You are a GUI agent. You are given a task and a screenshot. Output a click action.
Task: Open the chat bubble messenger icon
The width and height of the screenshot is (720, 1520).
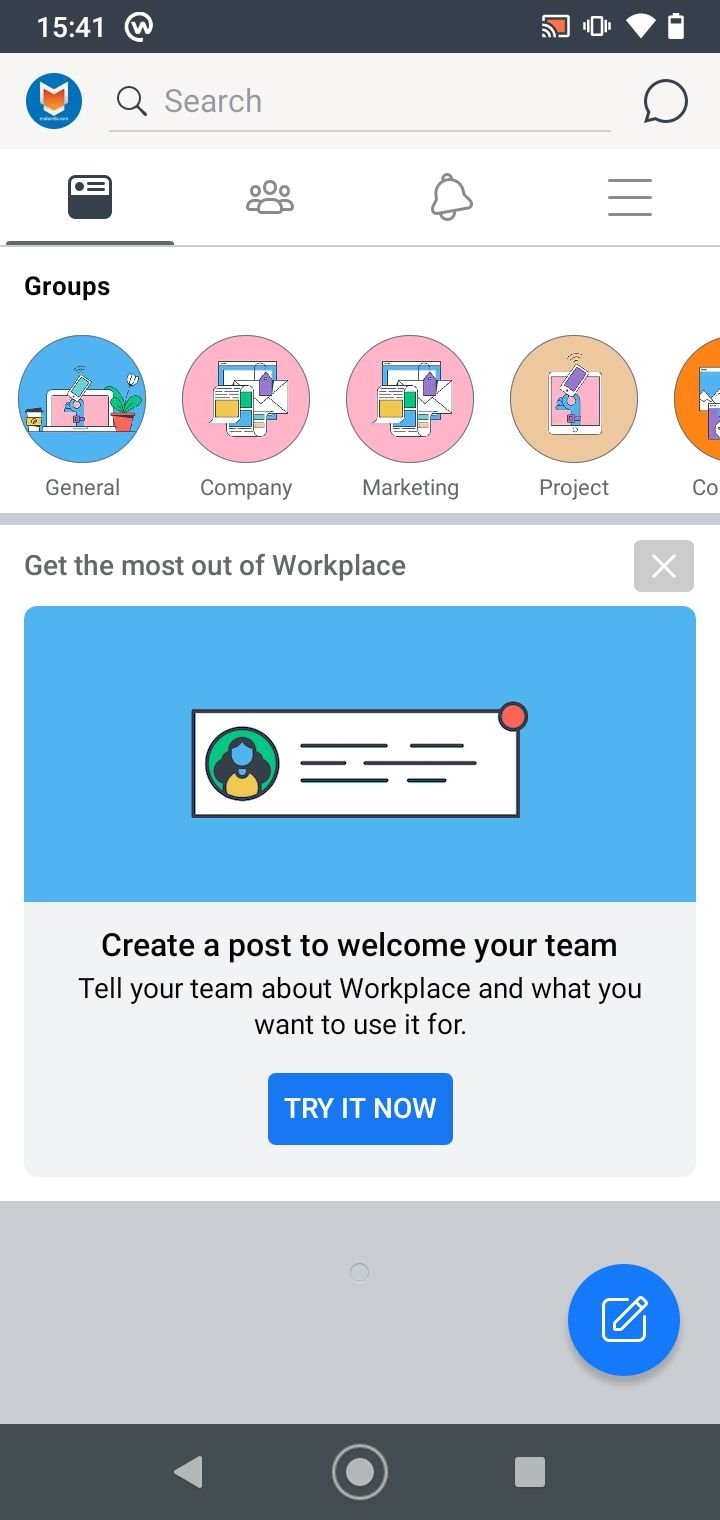pyautogui.click(x=665, y=101)
